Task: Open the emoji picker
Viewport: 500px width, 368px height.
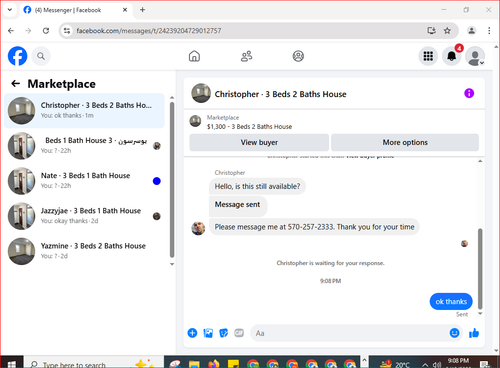Action: point(454,333)
